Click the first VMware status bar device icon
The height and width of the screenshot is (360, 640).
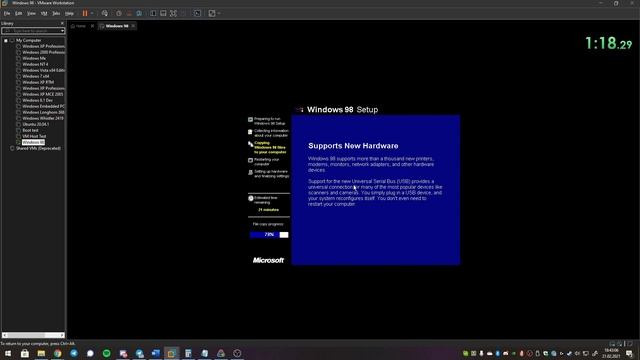point(612,344)
